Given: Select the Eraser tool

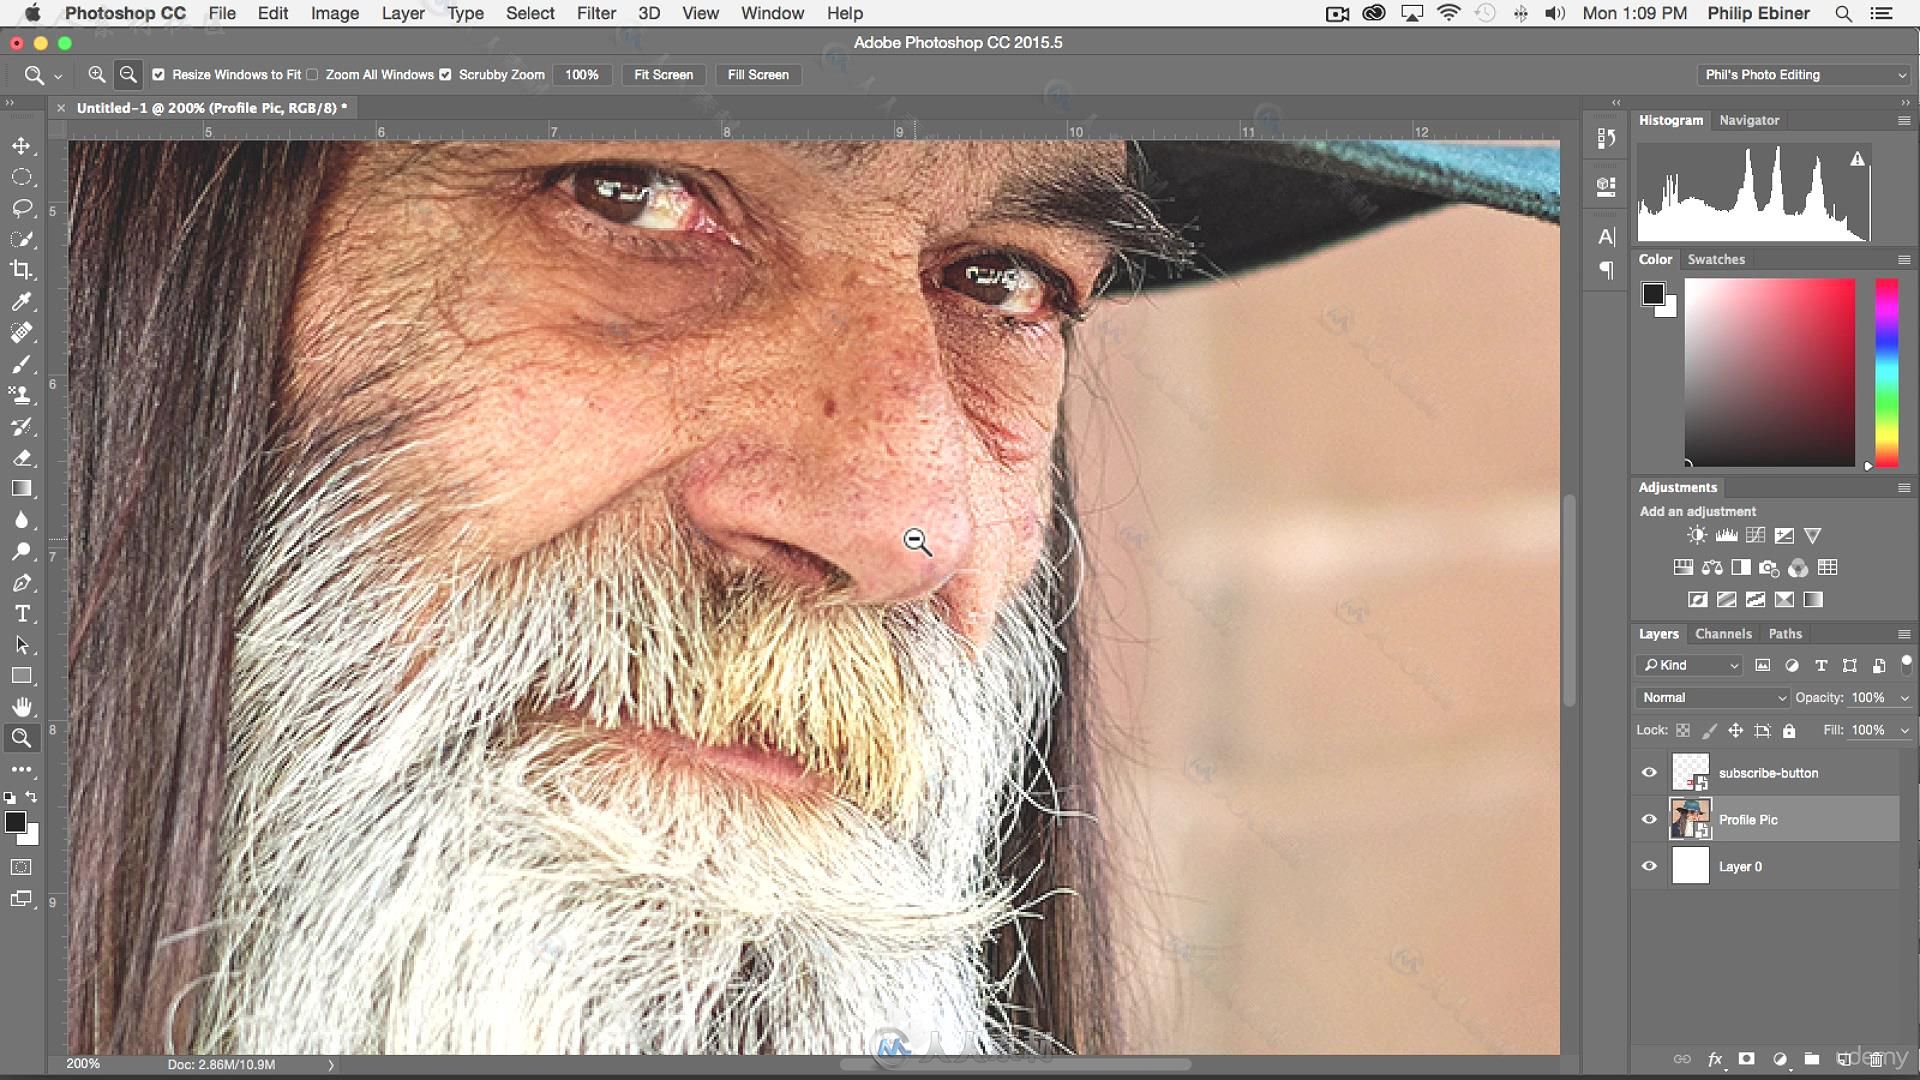Looking at the screenshot, I should pyautogui.click(x=21, y=458).
